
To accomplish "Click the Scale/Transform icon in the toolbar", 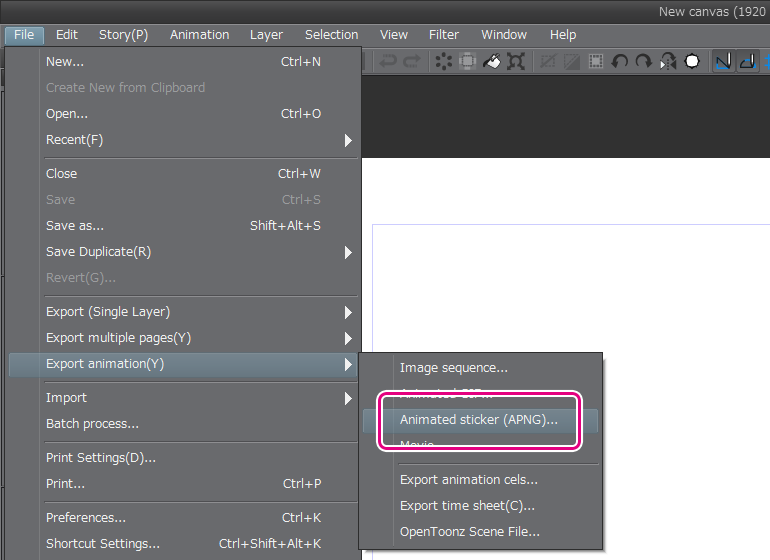I will pos(516,62).
